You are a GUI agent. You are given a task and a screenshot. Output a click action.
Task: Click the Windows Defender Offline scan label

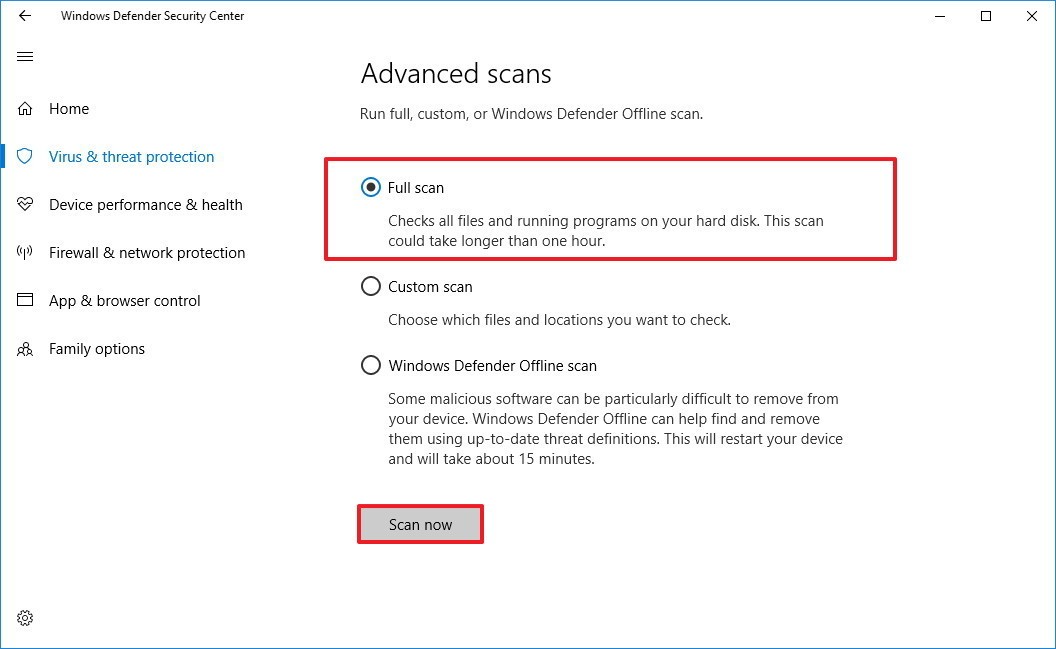click(492, 366)
